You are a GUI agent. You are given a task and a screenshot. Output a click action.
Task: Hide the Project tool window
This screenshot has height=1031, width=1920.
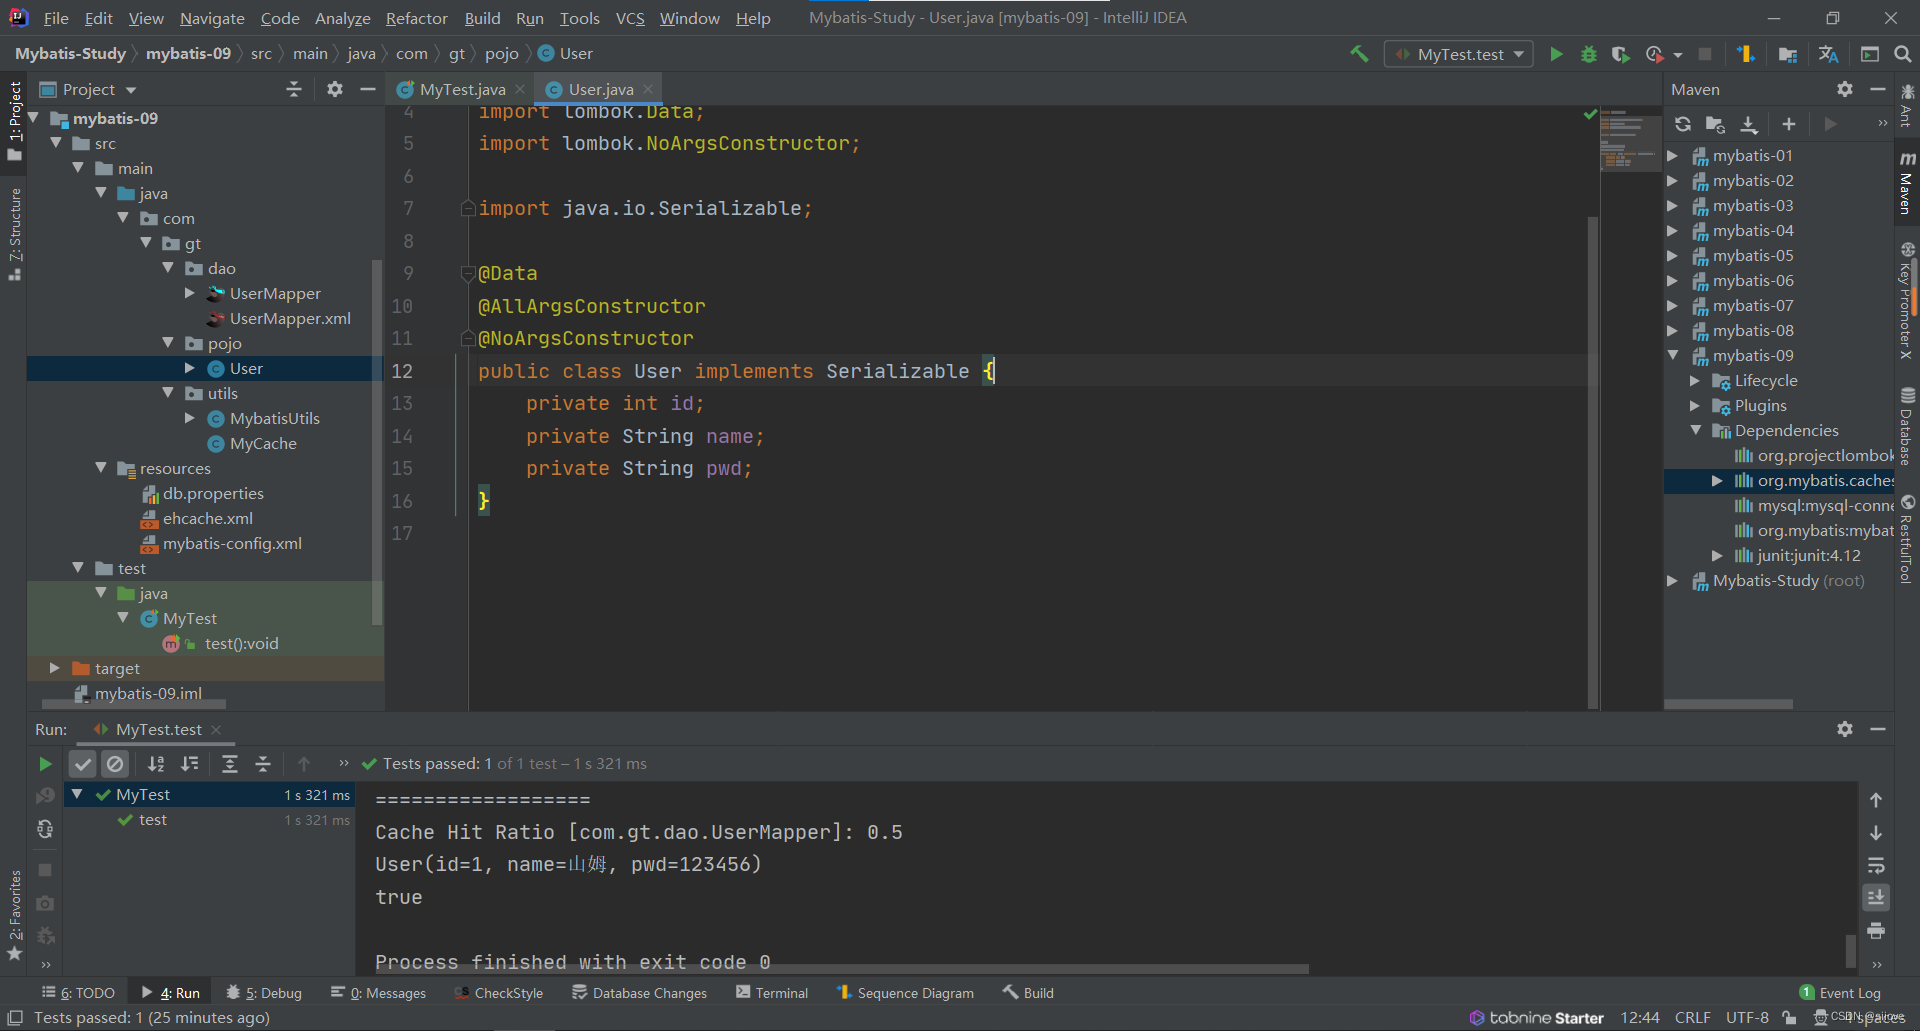[x=368, y=89]
